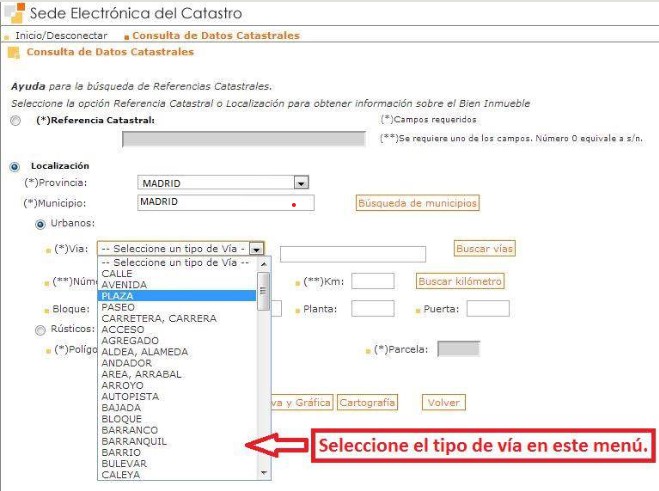The width and height of the screenshot is (659, 491).
Task: Open Consulta de Datos Catastrales menu link
Action: tap(216, 36)
